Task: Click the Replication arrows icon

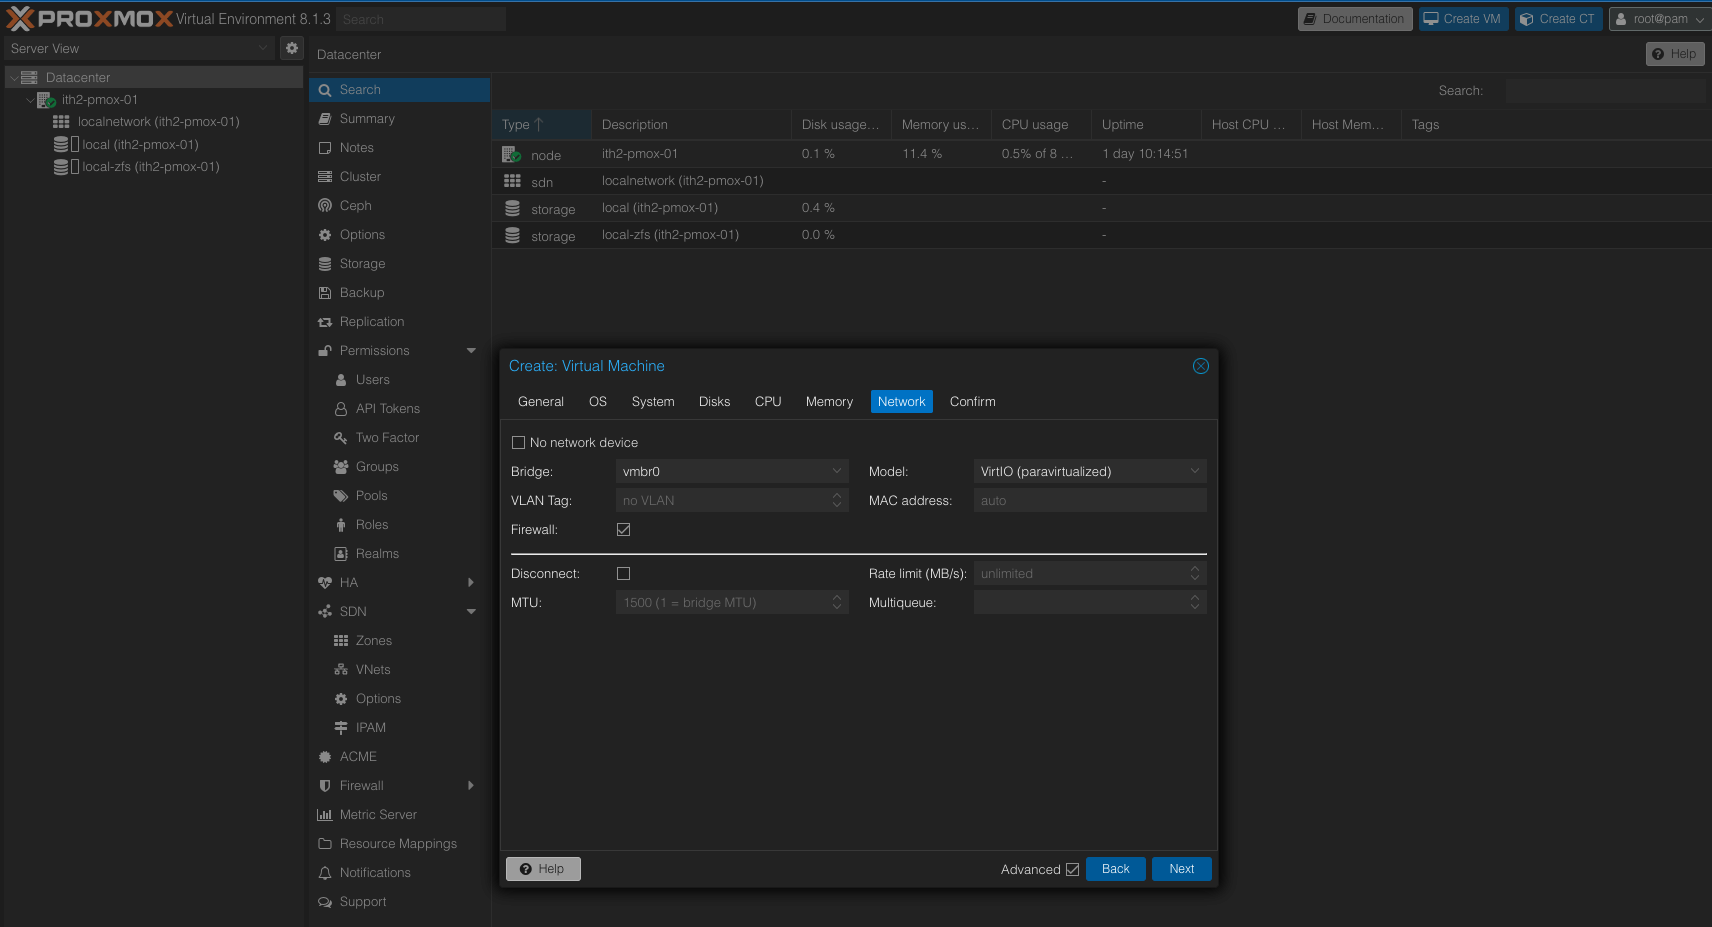Action: click(325, 322)
